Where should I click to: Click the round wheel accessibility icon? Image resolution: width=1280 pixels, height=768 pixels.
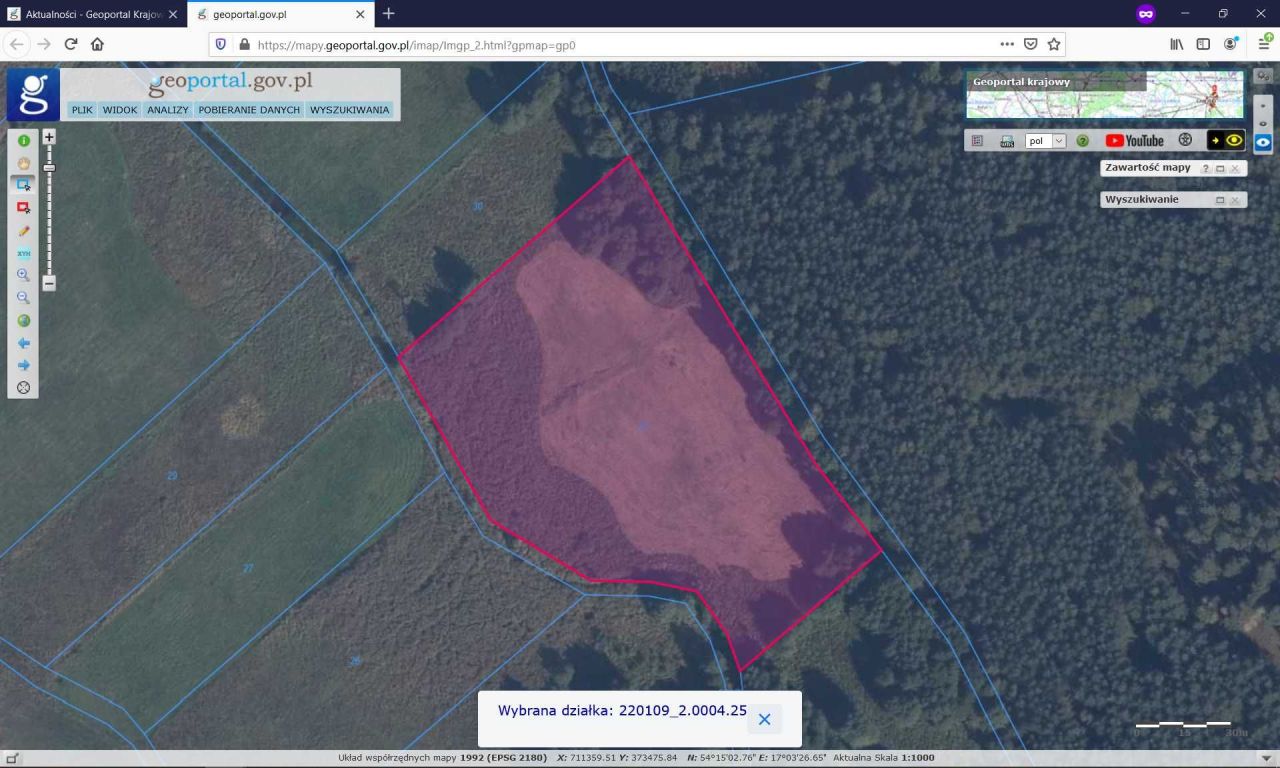pos(1185,140)
